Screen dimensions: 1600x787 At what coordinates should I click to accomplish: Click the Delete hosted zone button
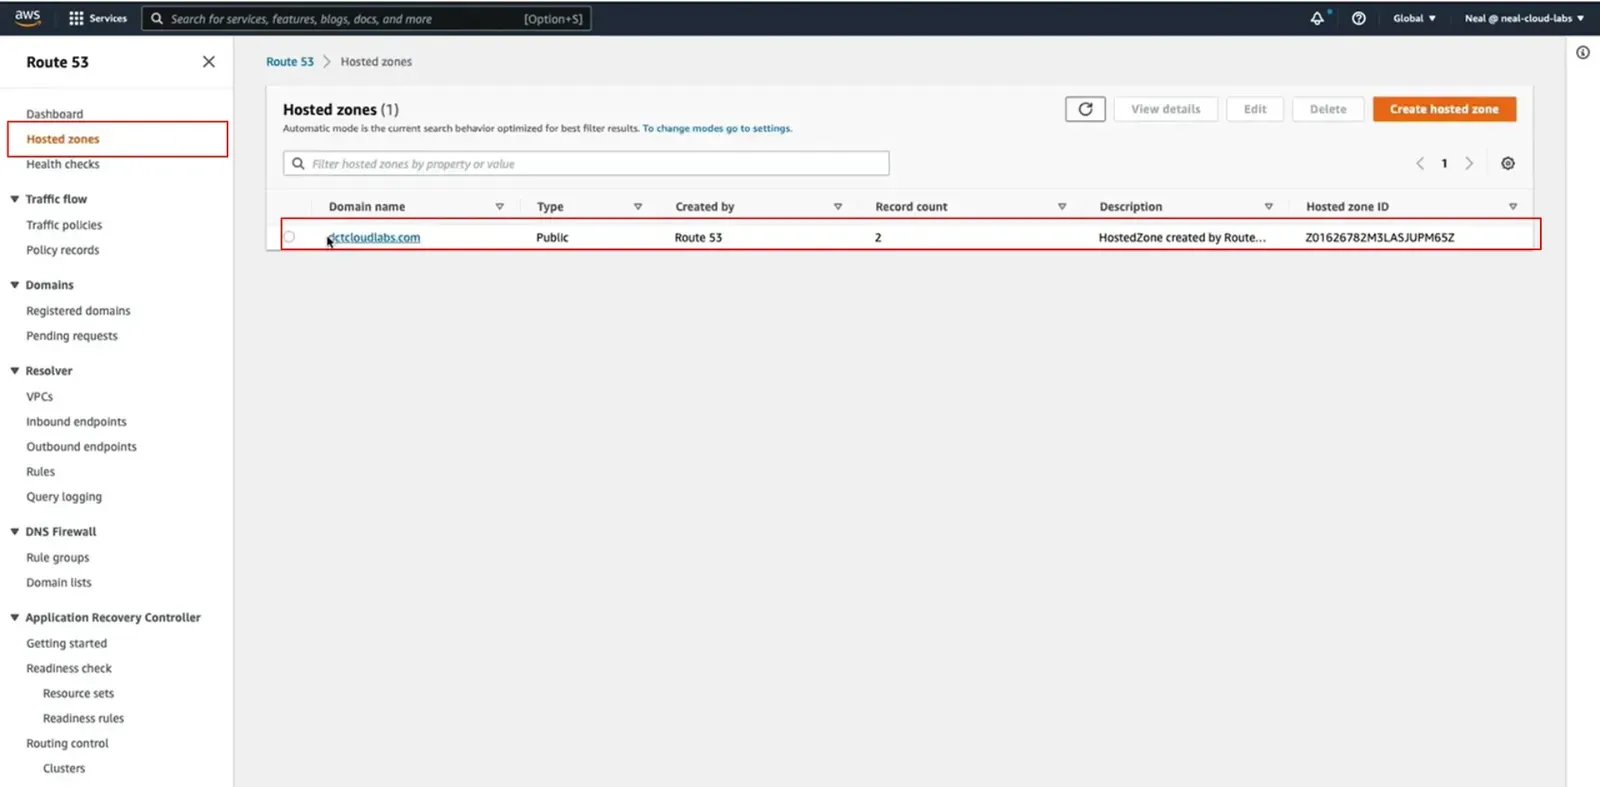(1328, 109)
